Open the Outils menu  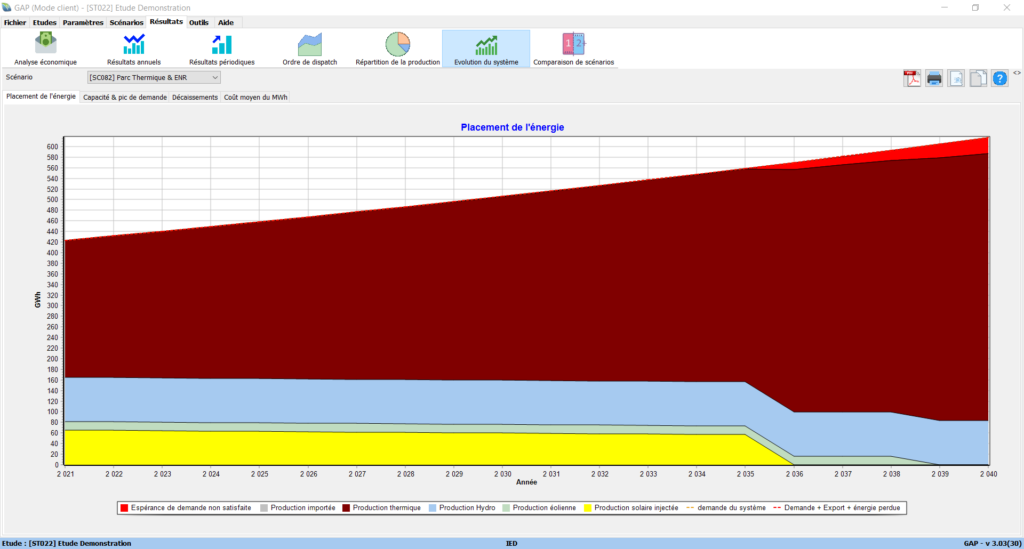point(199,22)
